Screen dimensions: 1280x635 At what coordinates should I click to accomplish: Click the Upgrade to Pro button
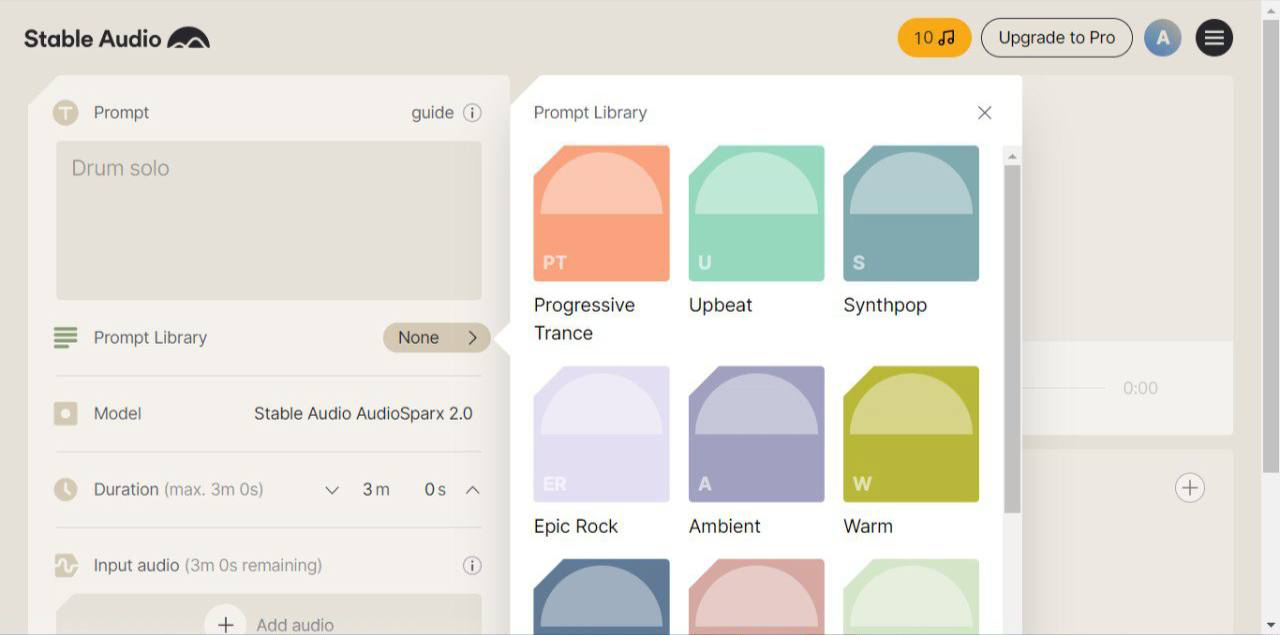(1056, 38)
